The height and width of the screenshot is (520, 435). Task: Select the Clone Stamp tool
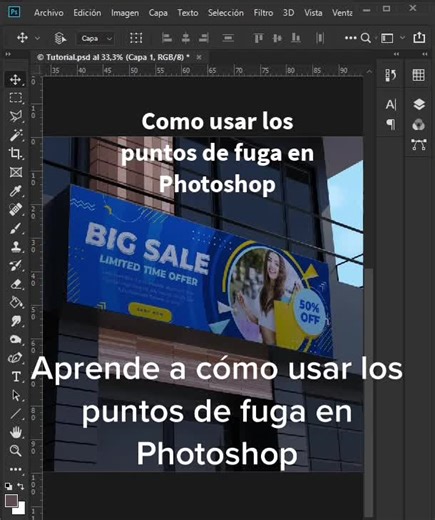pos(16,247)
